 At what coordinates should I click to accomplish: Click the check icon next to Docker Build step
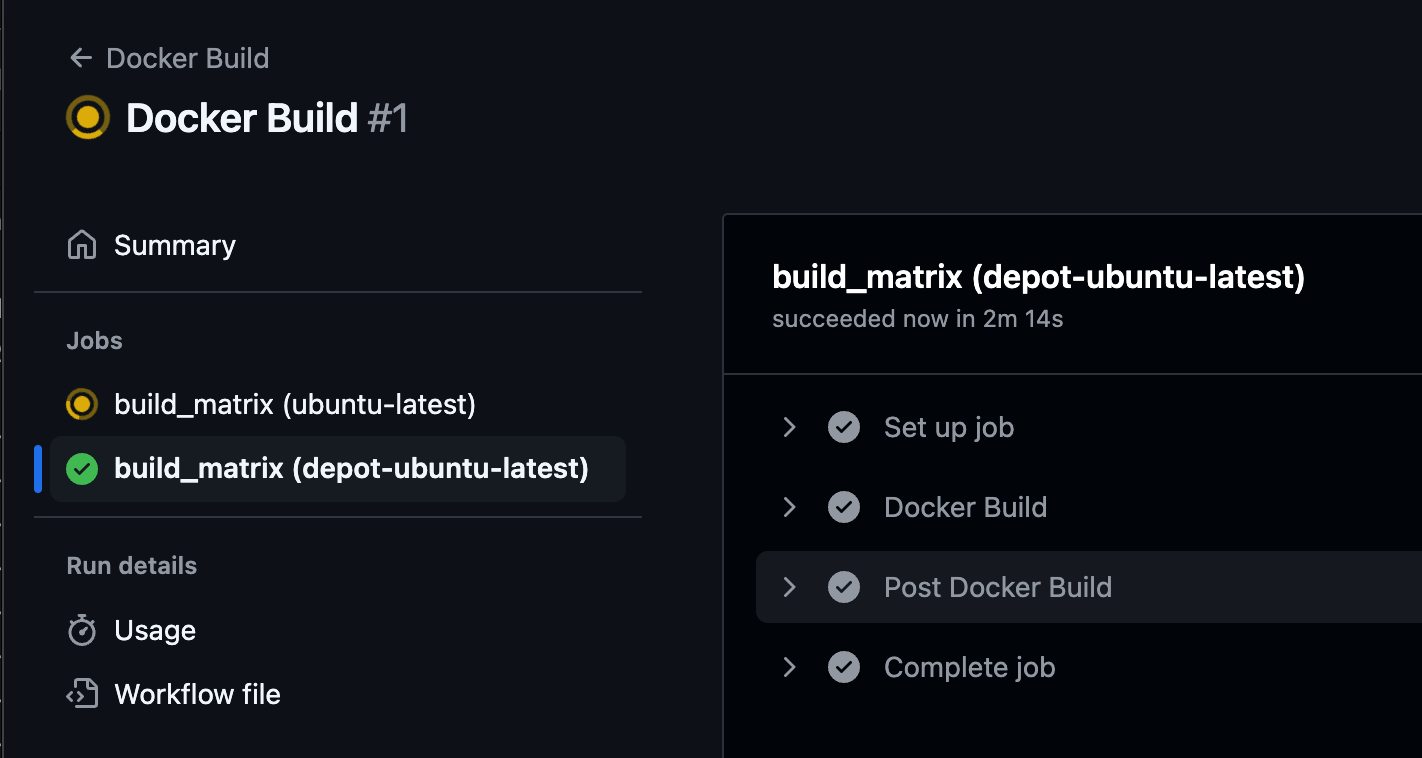pos(844,507)
